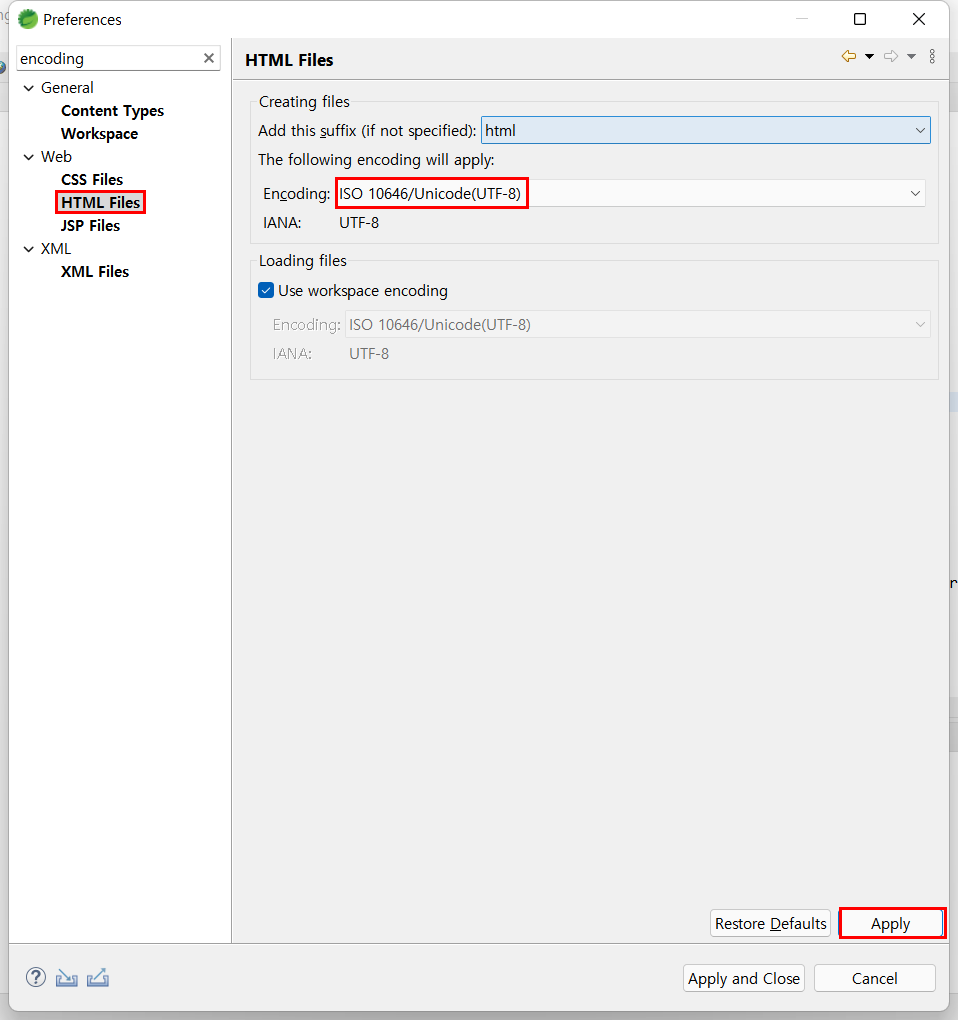This screenshot has width=958, height=1020.
Task: Open CSS Files preference page
Action: tap(92, 180)
